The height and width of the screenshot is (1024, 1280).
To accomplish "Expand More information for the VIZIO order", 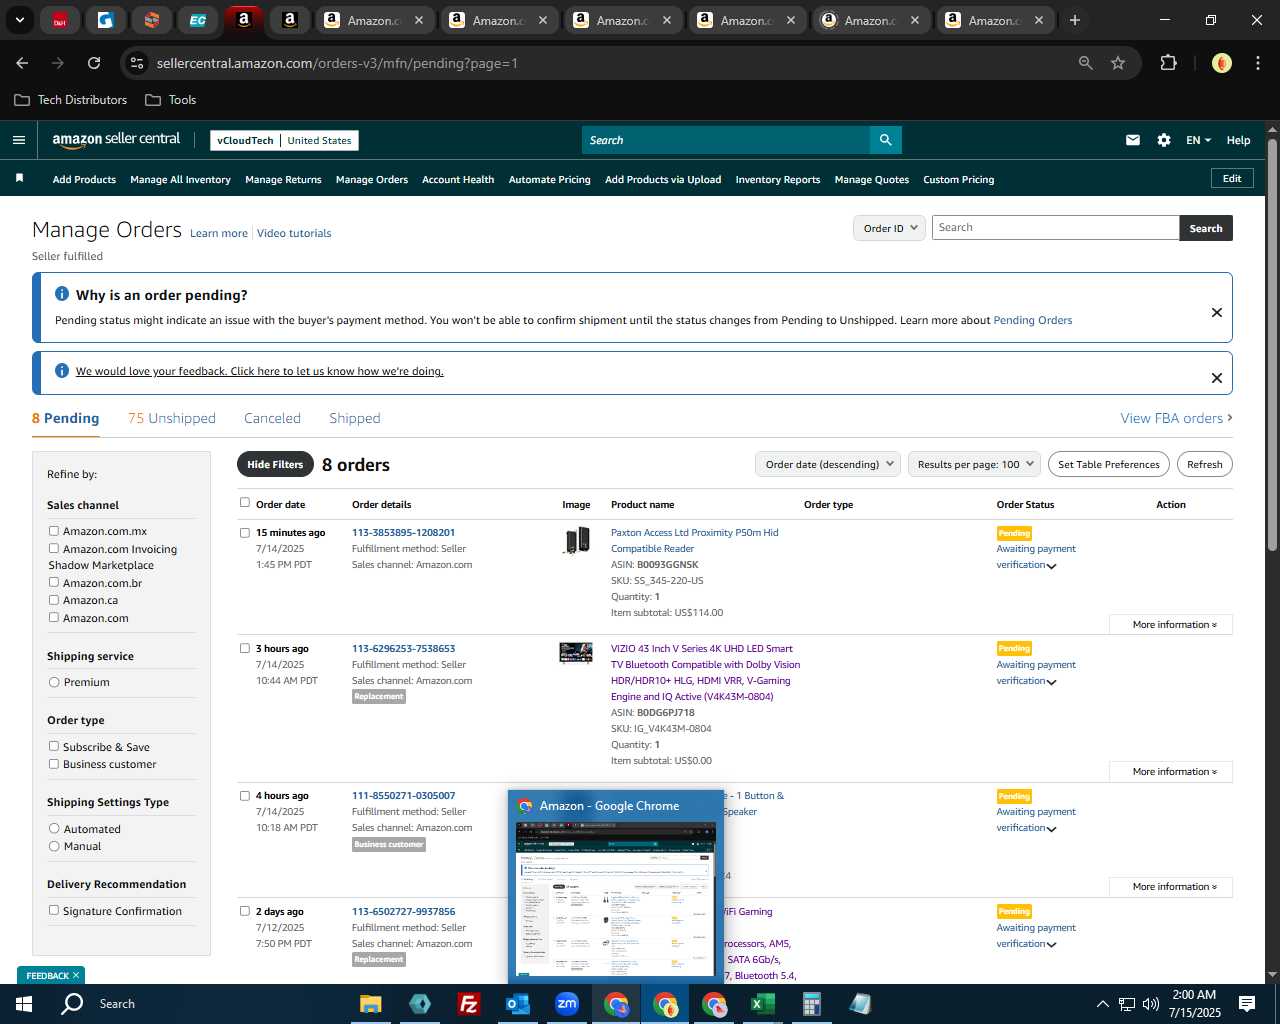I will (1171, 771).
